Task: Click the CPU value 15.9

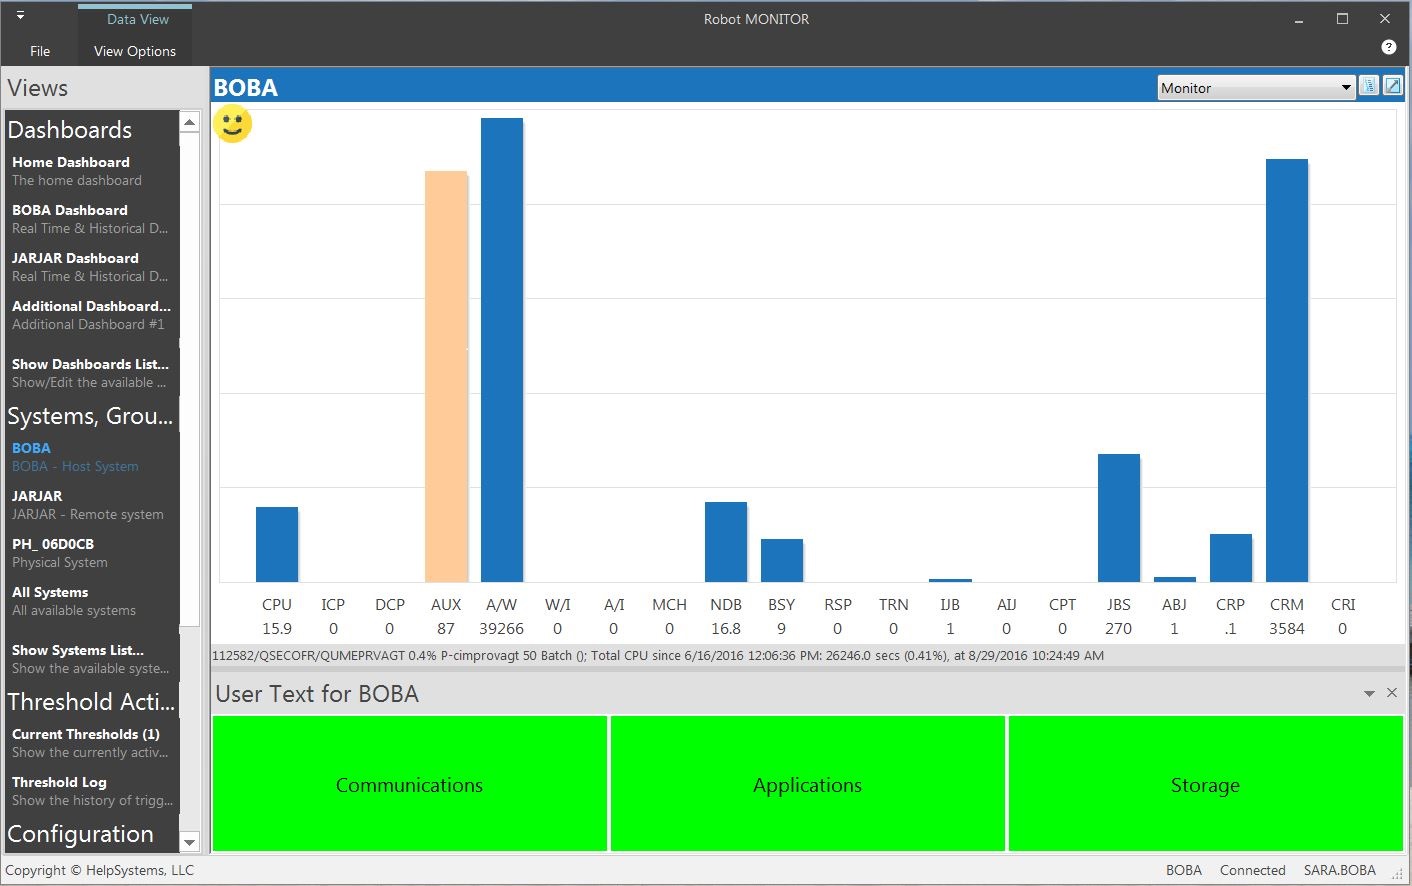Action: [x=277, y=629]
